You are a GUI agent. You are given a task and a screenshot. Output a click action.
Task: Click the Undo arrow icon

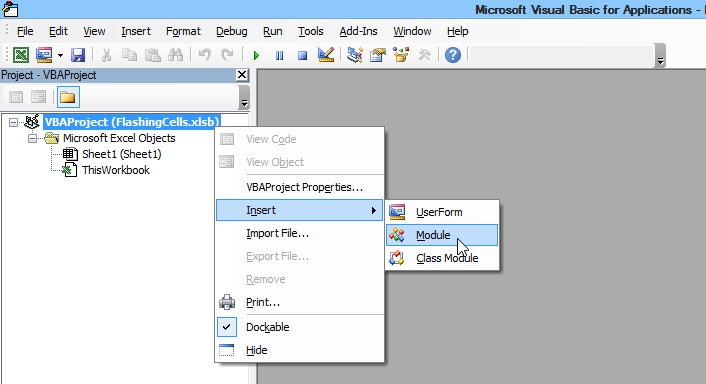tap(205, 55)
